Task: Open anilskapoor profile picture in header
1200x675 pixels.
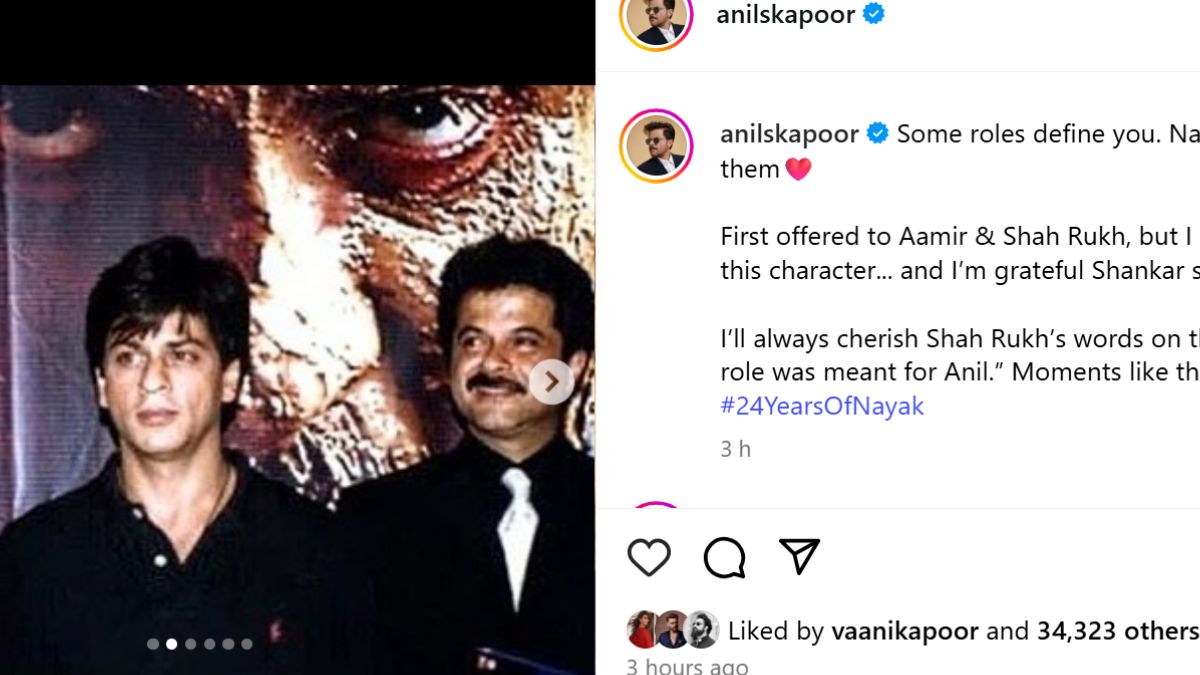Action: coord(656,17)
